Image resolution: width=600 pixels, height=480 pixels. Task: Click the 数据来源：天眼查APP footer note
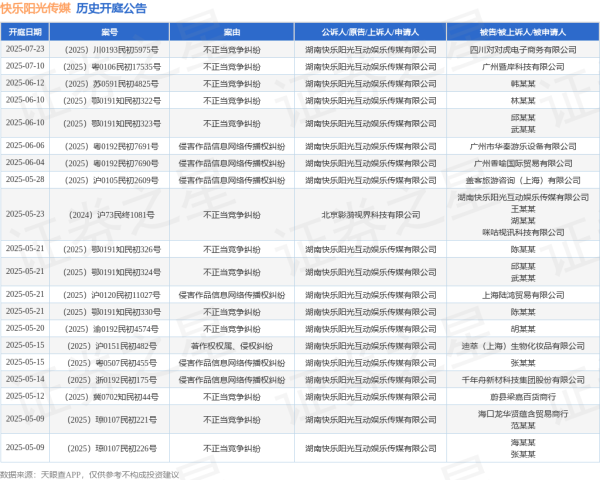[90, 475]
